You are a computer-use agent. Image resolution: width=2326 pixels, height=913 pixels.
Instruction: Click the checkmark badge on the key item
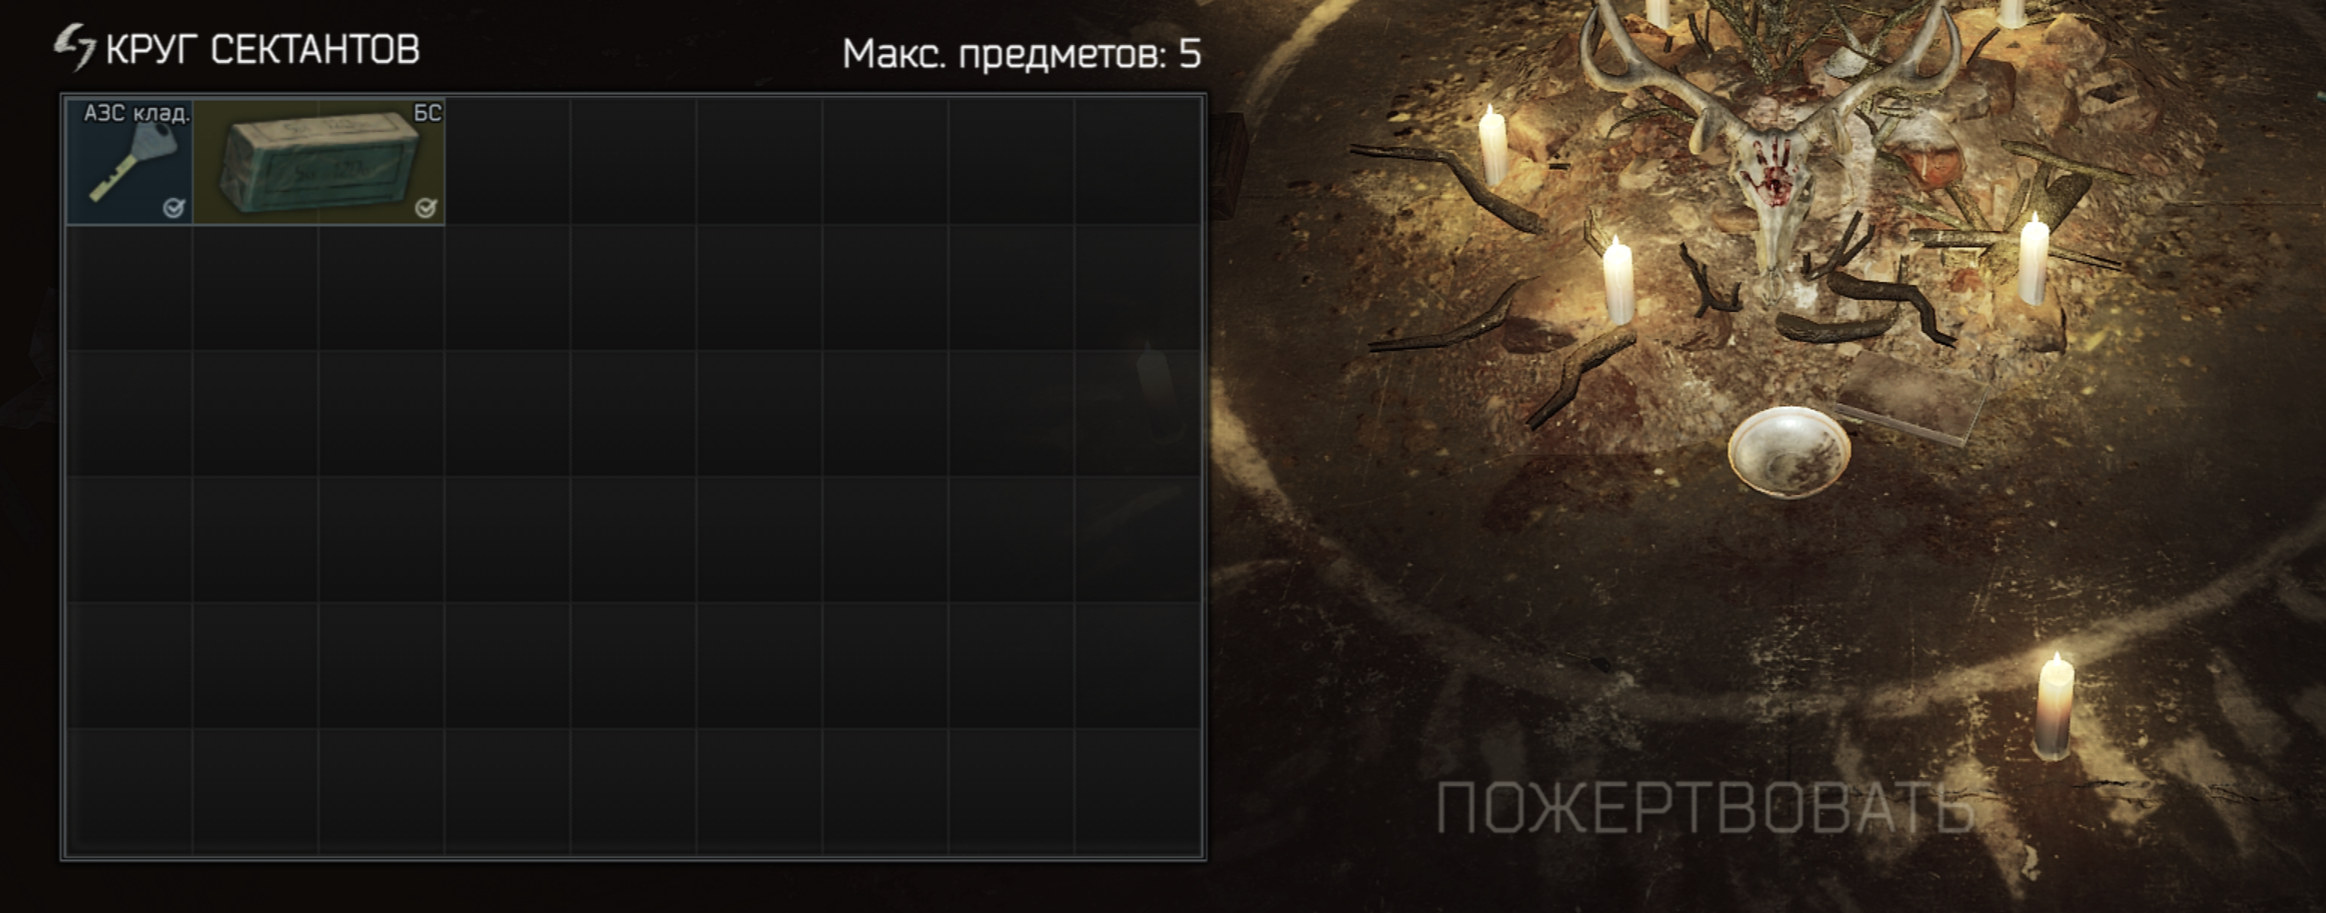174,208
